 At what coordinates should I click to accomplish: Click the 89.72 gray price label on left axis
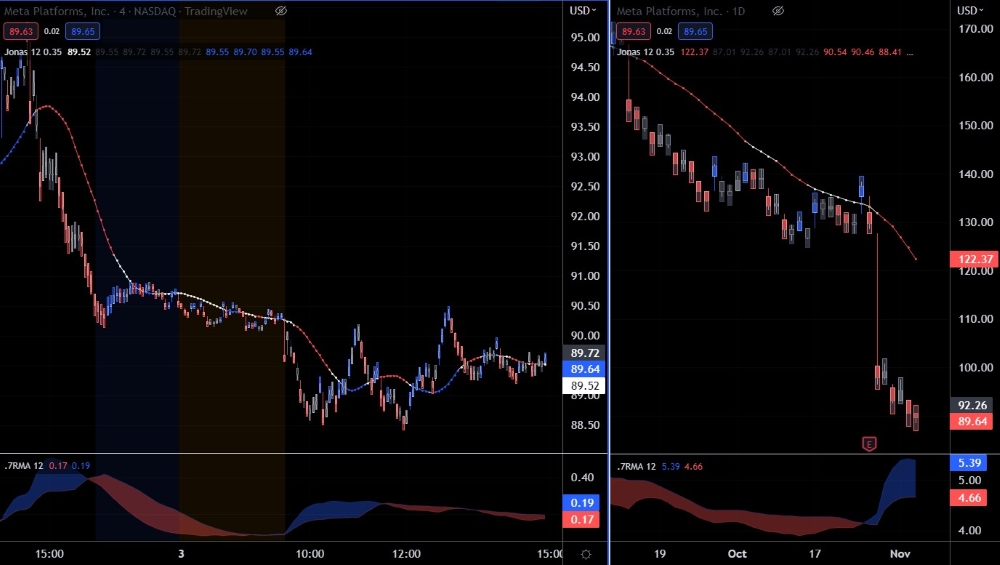(x=585, y=353)
